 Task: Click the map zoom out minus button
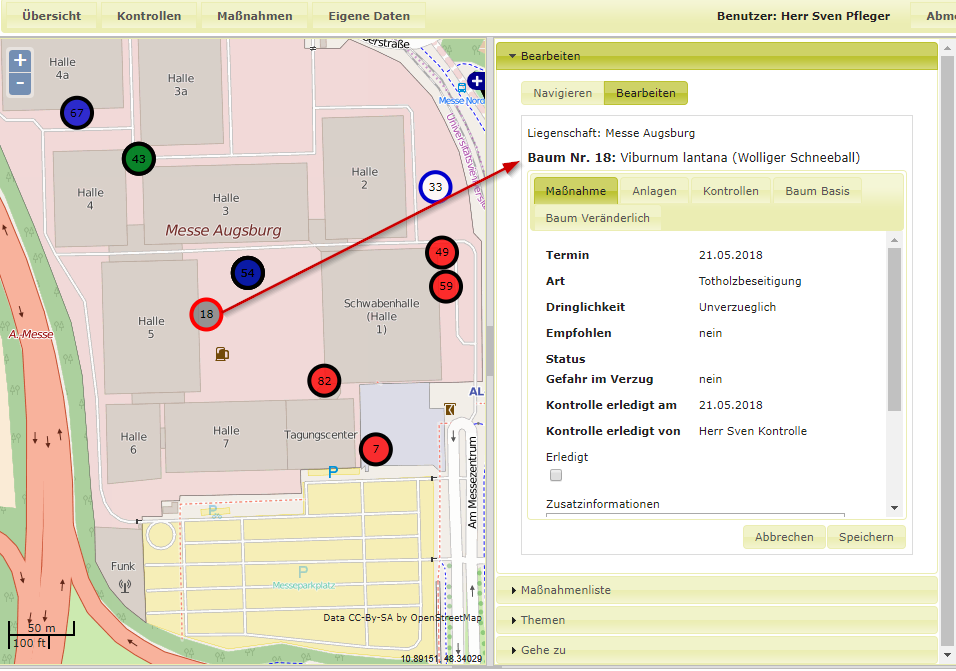(20, 83)
